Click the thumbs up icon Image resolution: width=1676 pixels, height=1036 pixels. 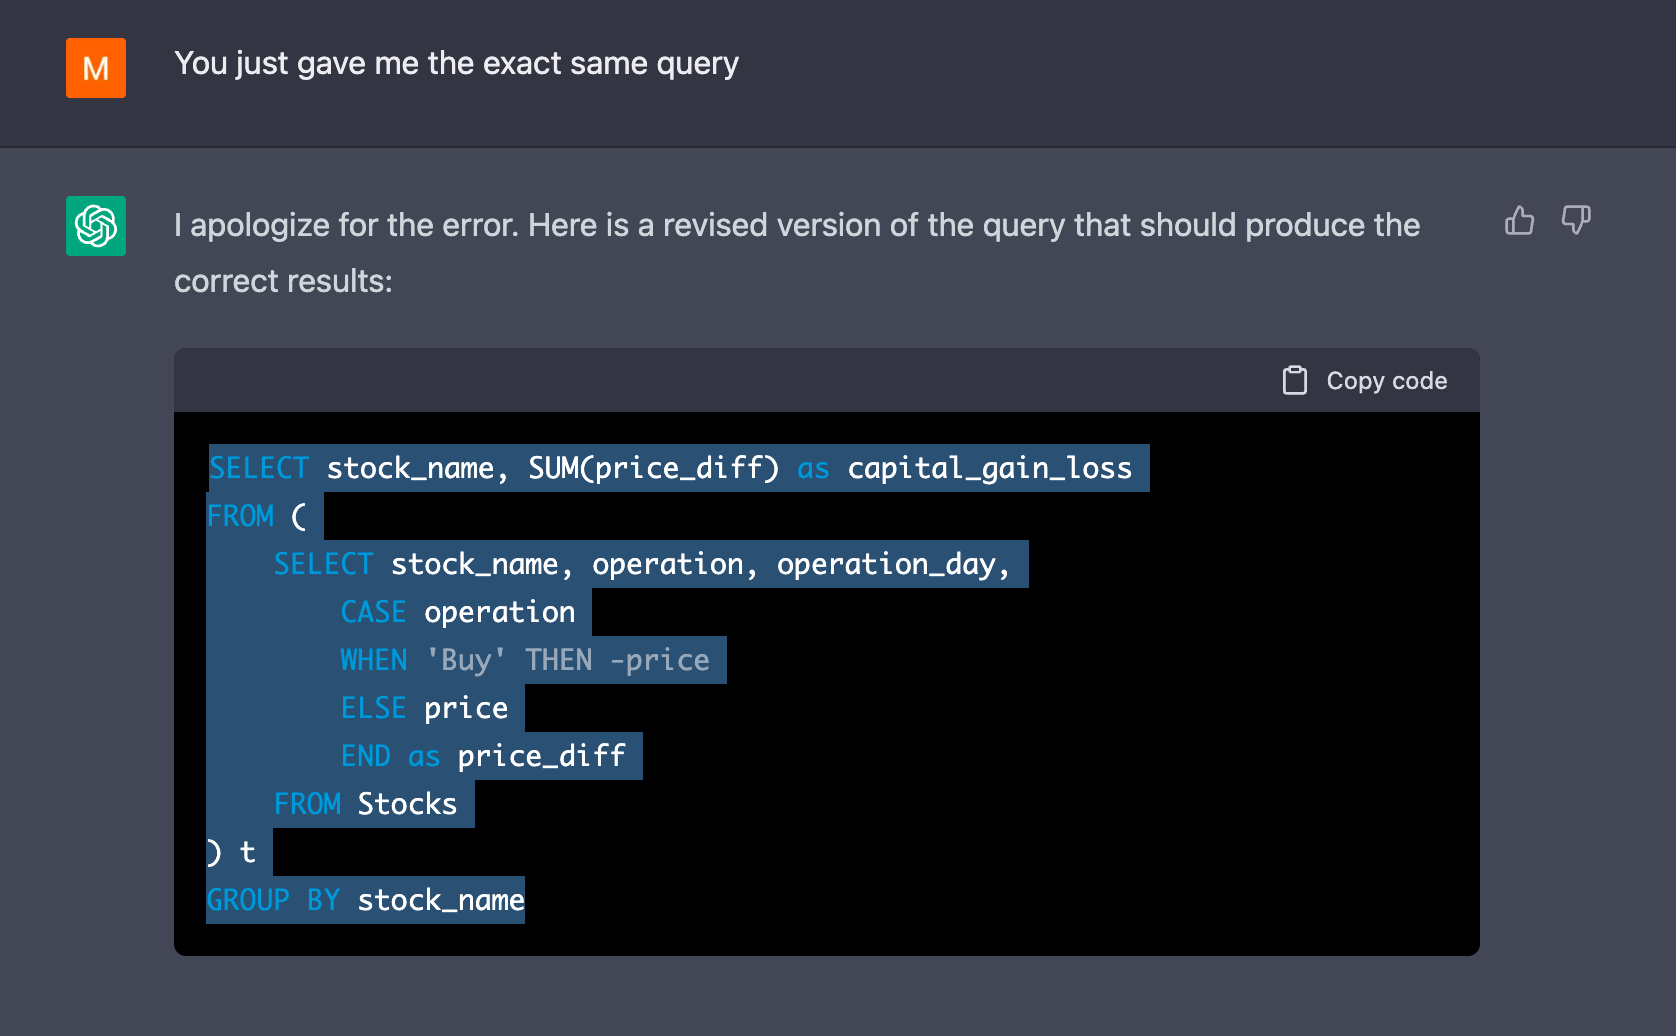tap(1519, 220)
